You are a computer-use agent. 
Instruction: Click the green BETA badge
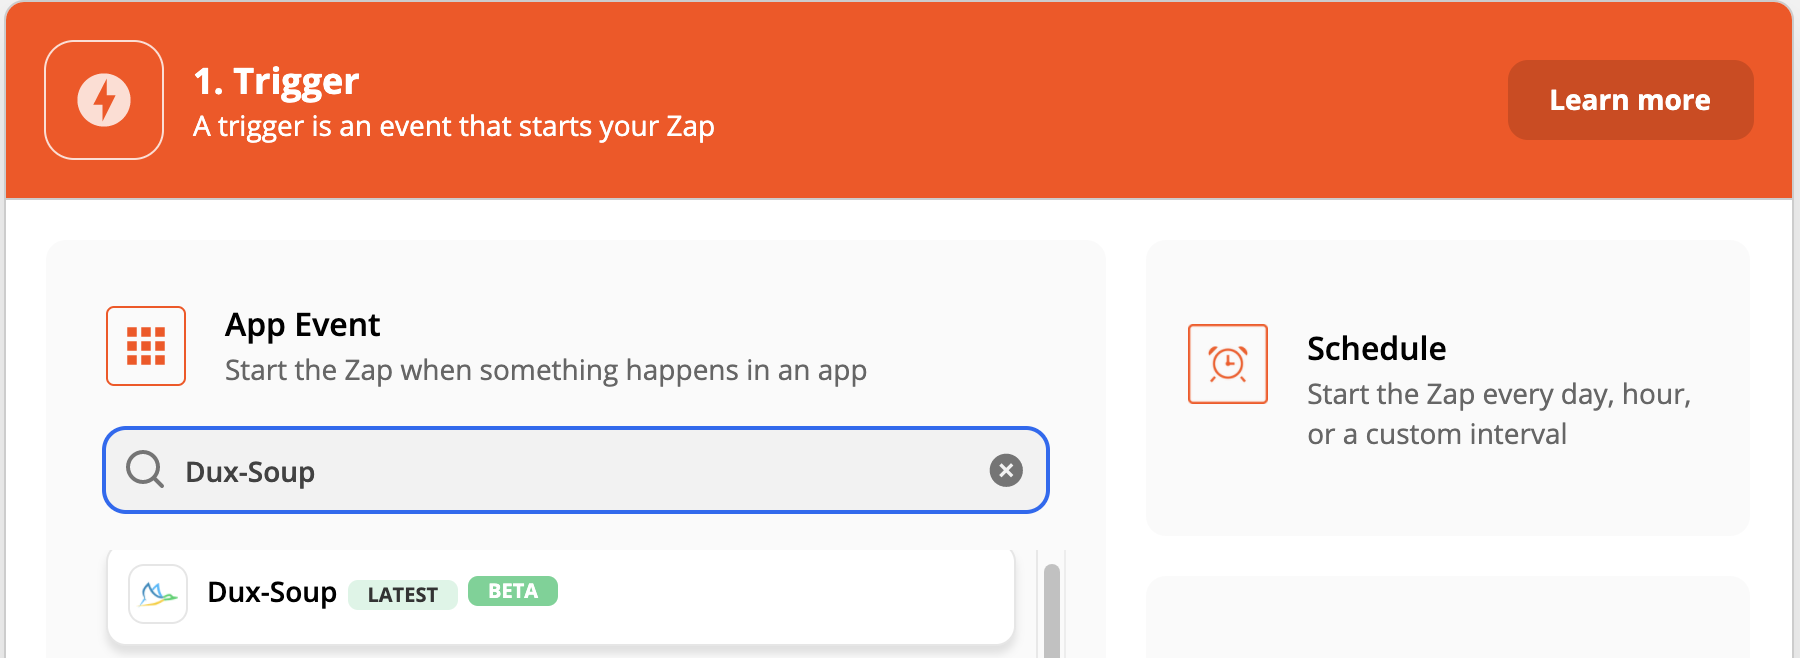coord(513,591)
